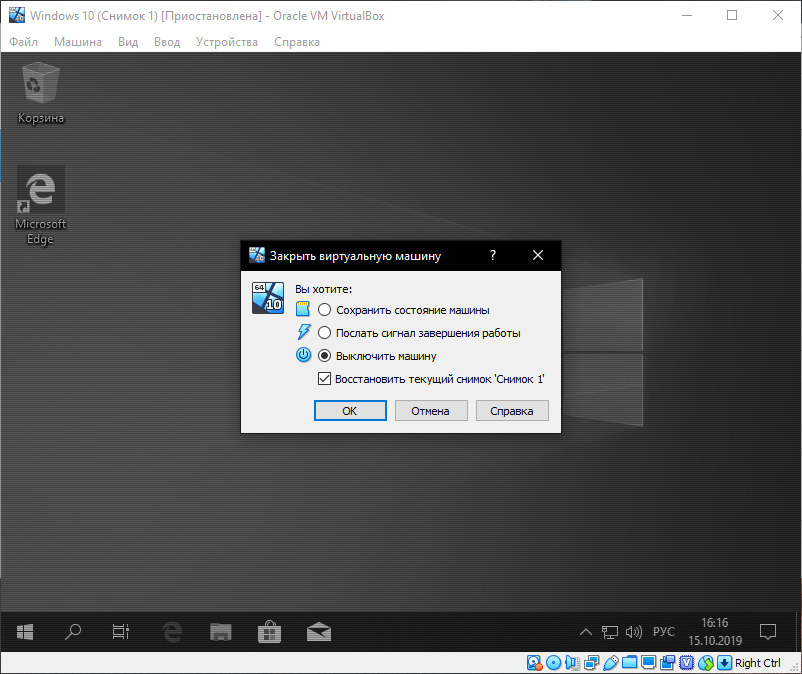Screen dimensions: 802x674
Task: Select 'Послать сигнал завершения работы' radio option
Action: tap(324, 333)
